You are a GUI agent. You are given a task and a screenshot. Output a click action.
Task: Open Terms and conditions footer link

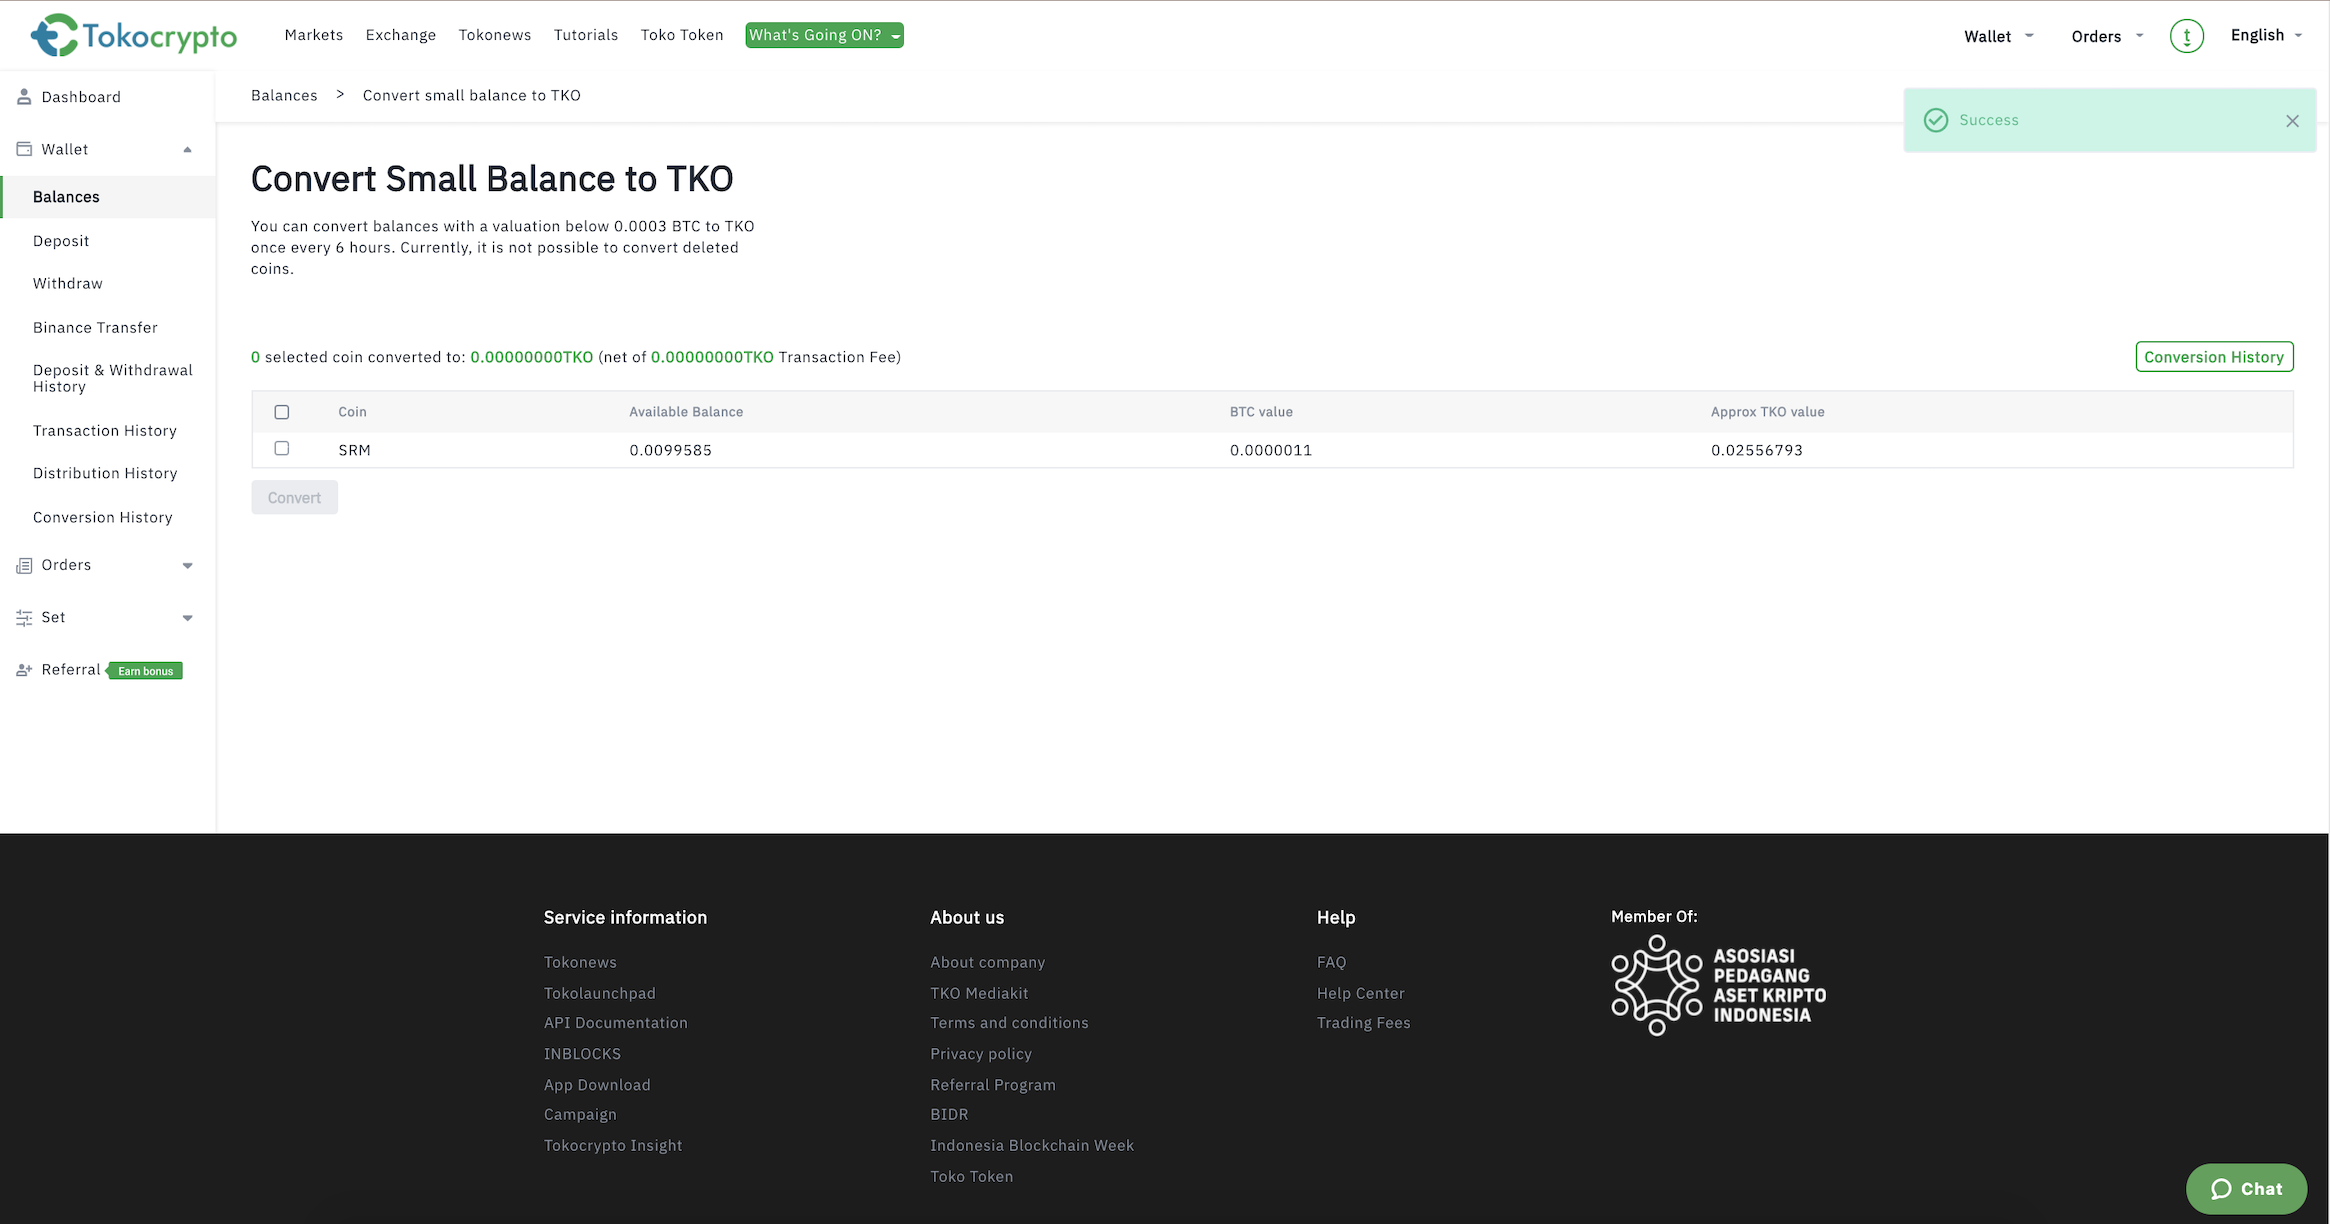(1009, 1023)
